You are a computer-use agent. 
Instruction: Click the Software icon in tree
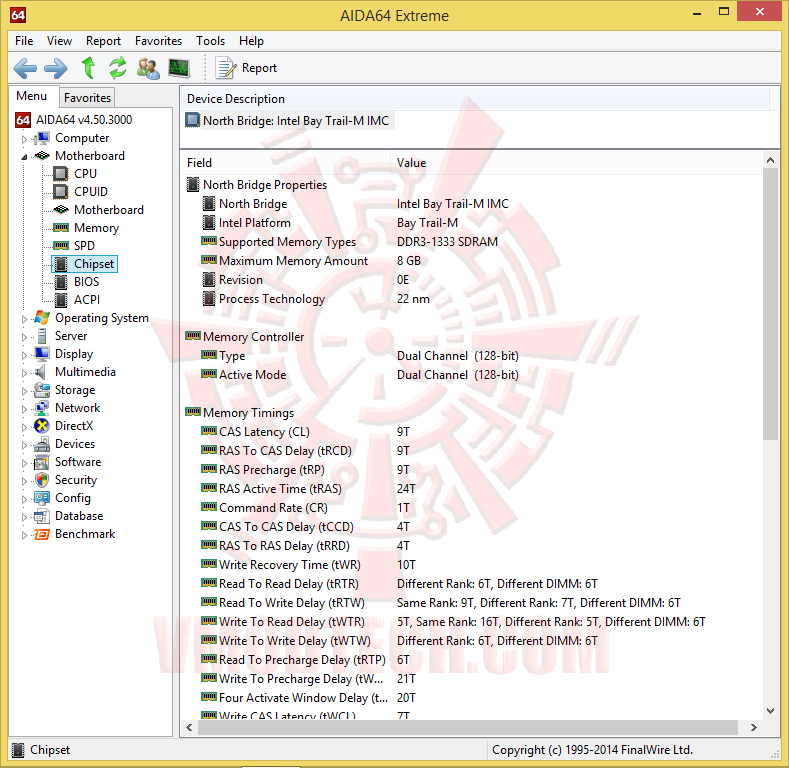point(42,462)
